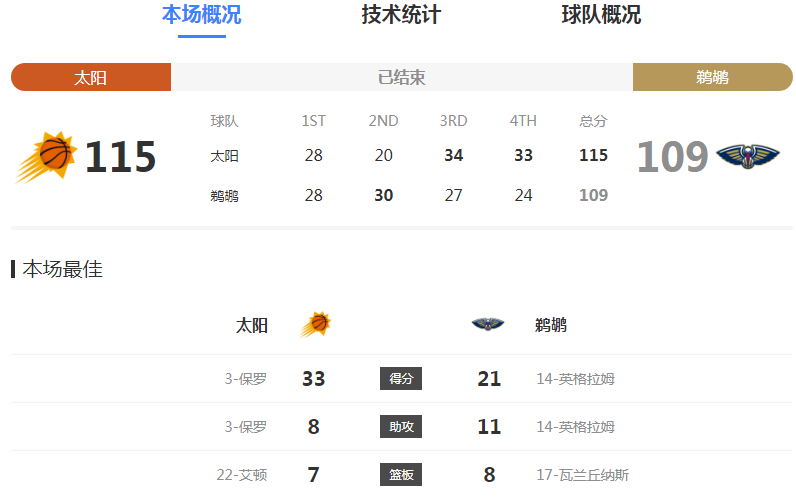Open the 球队概况 tab
Viewport: 796px width, 502px height.
601,15
